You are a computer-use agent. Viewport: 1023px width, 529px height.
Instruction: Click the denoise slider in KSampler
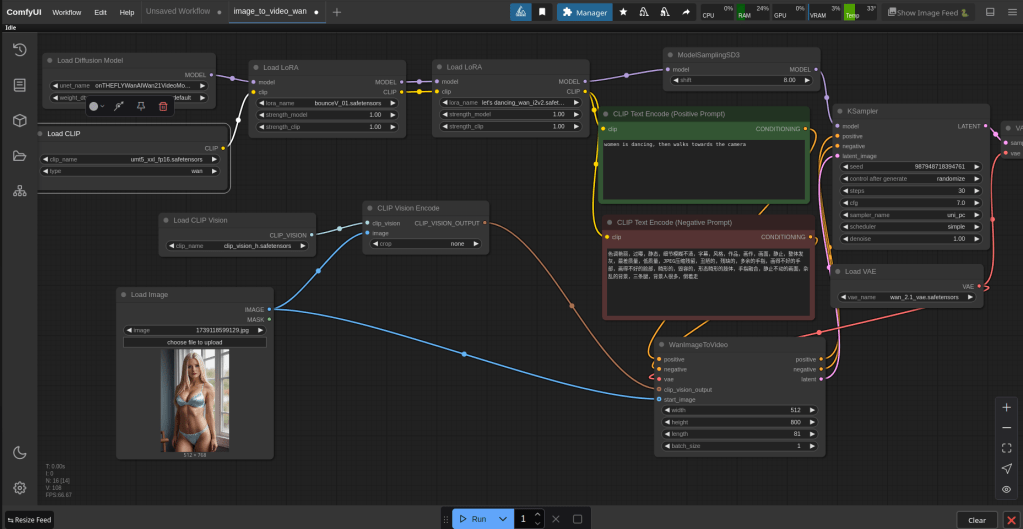(x=910, y=239)
